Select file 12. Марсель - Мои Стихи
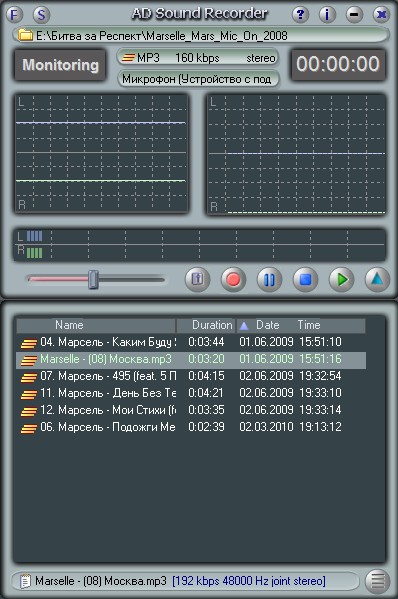This screenshot has height=599, width=398. (191, 410)
